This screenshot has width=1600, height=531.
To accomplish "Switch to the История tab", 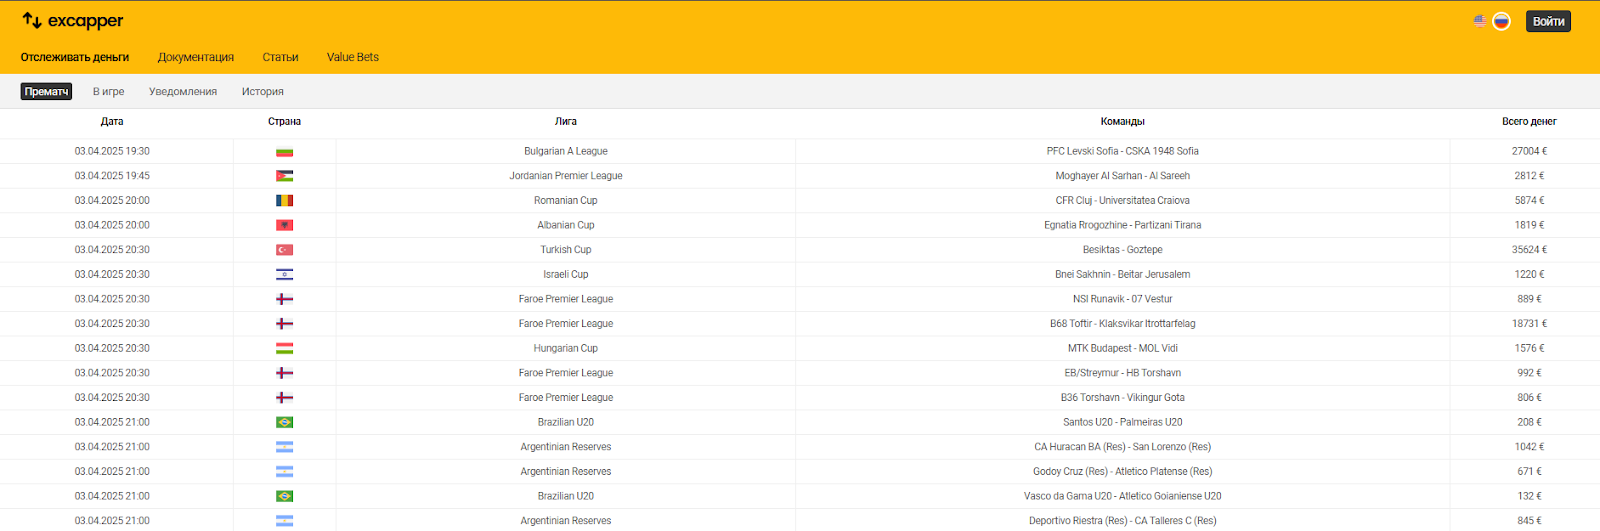I will pos(263,91).
